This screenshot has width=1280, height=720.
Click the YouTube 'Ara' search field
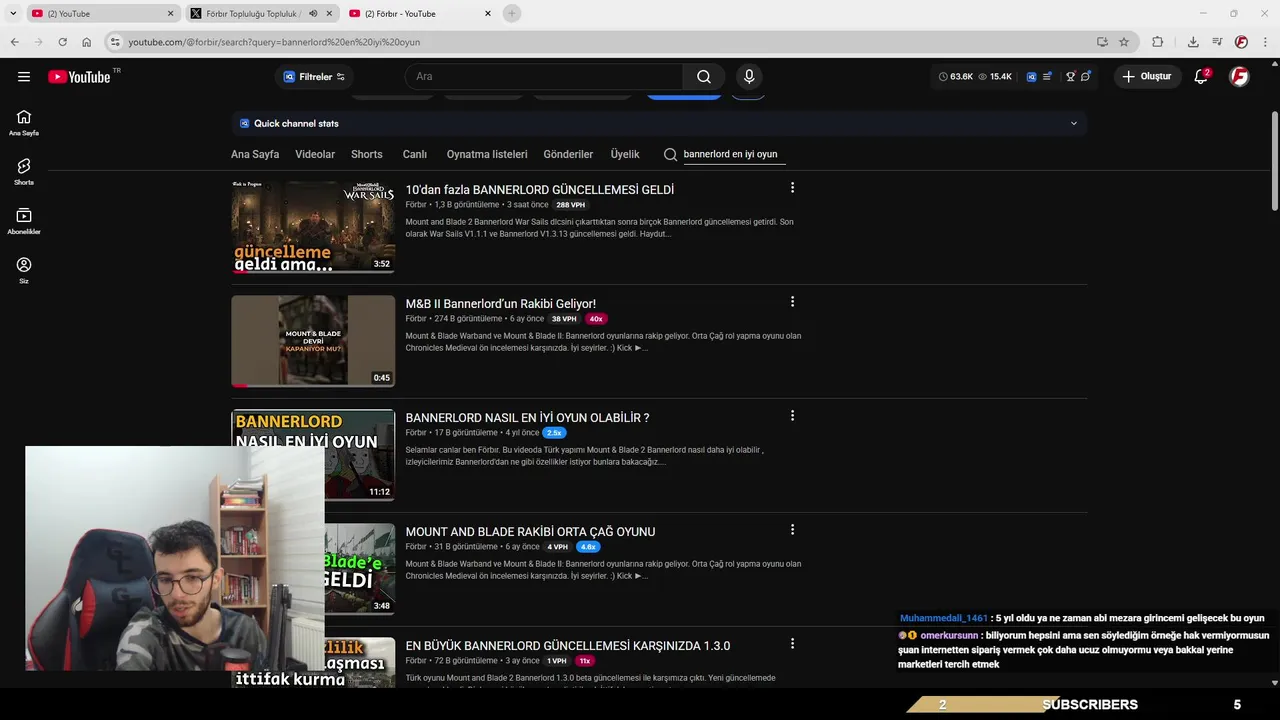[x=544, y=77]
